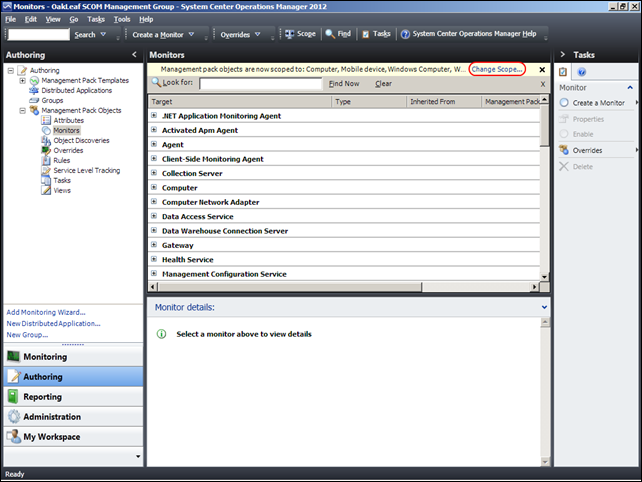The width and height of the screenshot is (642, 482).
Task: Select Views node in tree
Action: [x=62, y=190]
